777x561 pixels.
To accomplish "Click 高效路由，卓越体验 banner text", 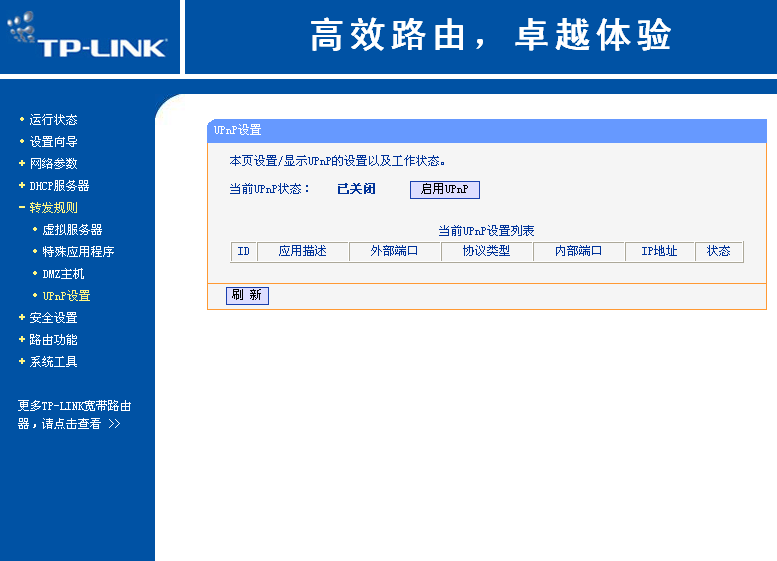I will (491, 35).
